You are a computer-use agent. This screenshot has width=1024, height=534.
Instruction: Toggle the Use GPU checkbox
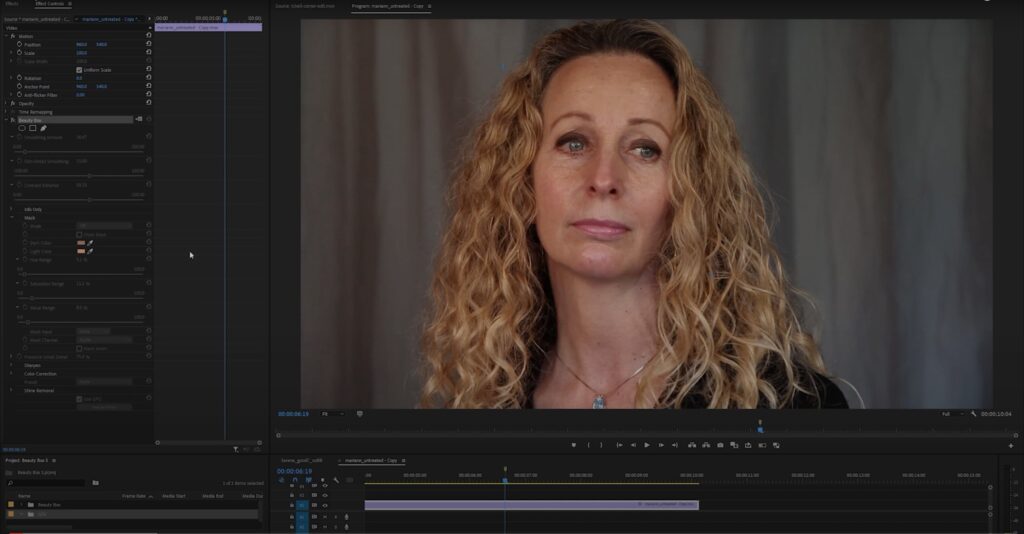(79, 399)
